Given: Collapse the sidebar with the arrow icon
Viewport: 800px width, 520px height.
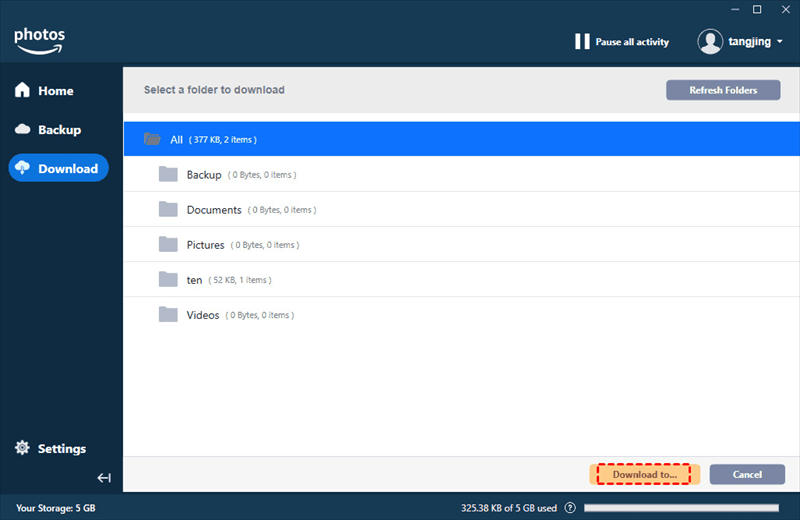Looking at the screenshot, I should (104, 478).
